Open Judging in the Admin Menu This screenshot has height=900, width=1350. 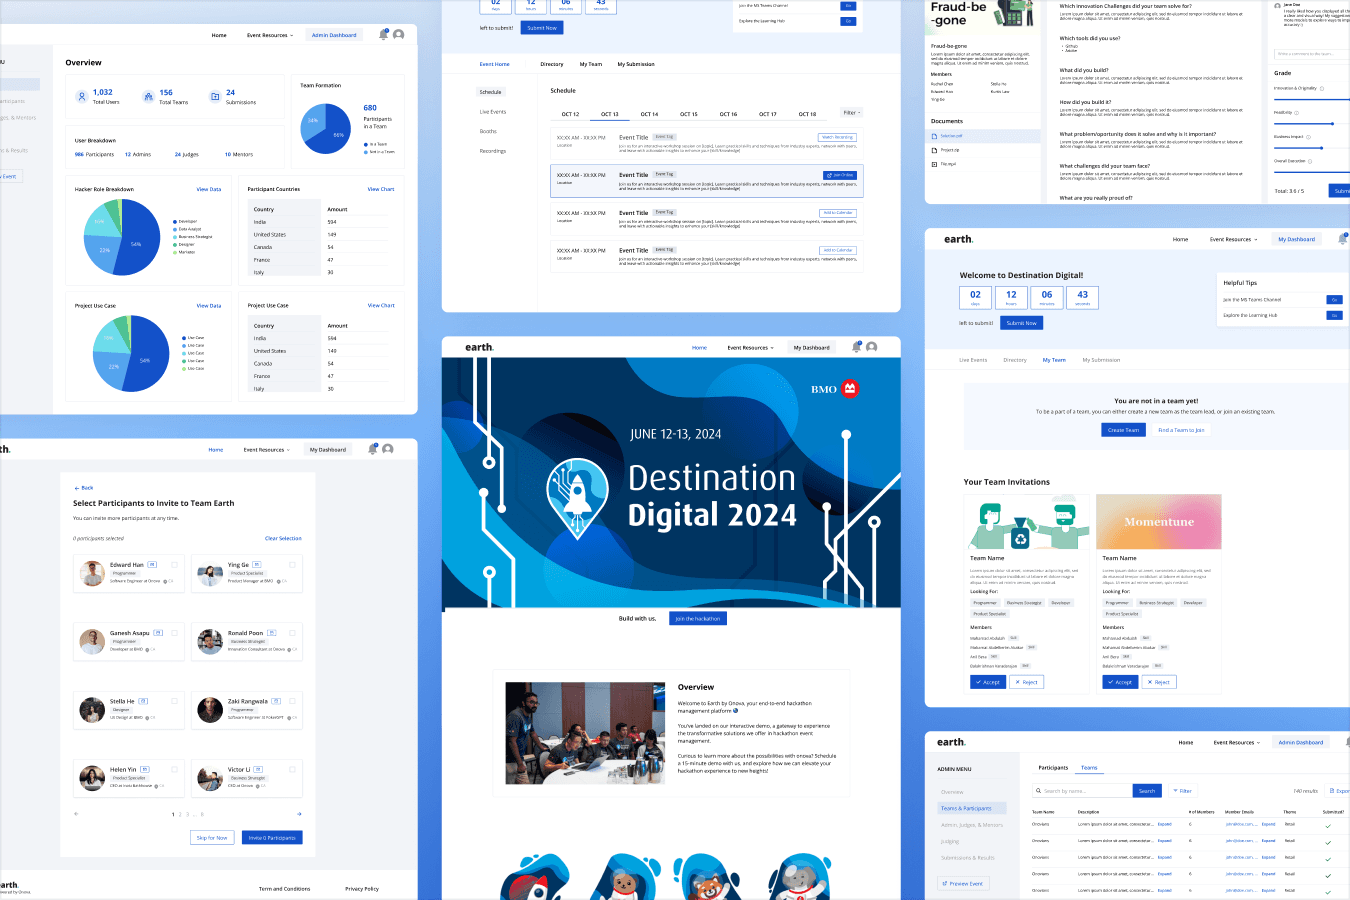coord(950,841)
